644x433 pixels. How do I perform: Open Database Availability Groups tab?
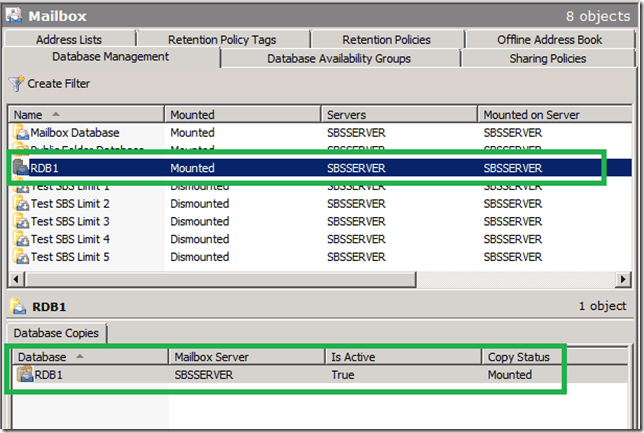tap(338, 58)
